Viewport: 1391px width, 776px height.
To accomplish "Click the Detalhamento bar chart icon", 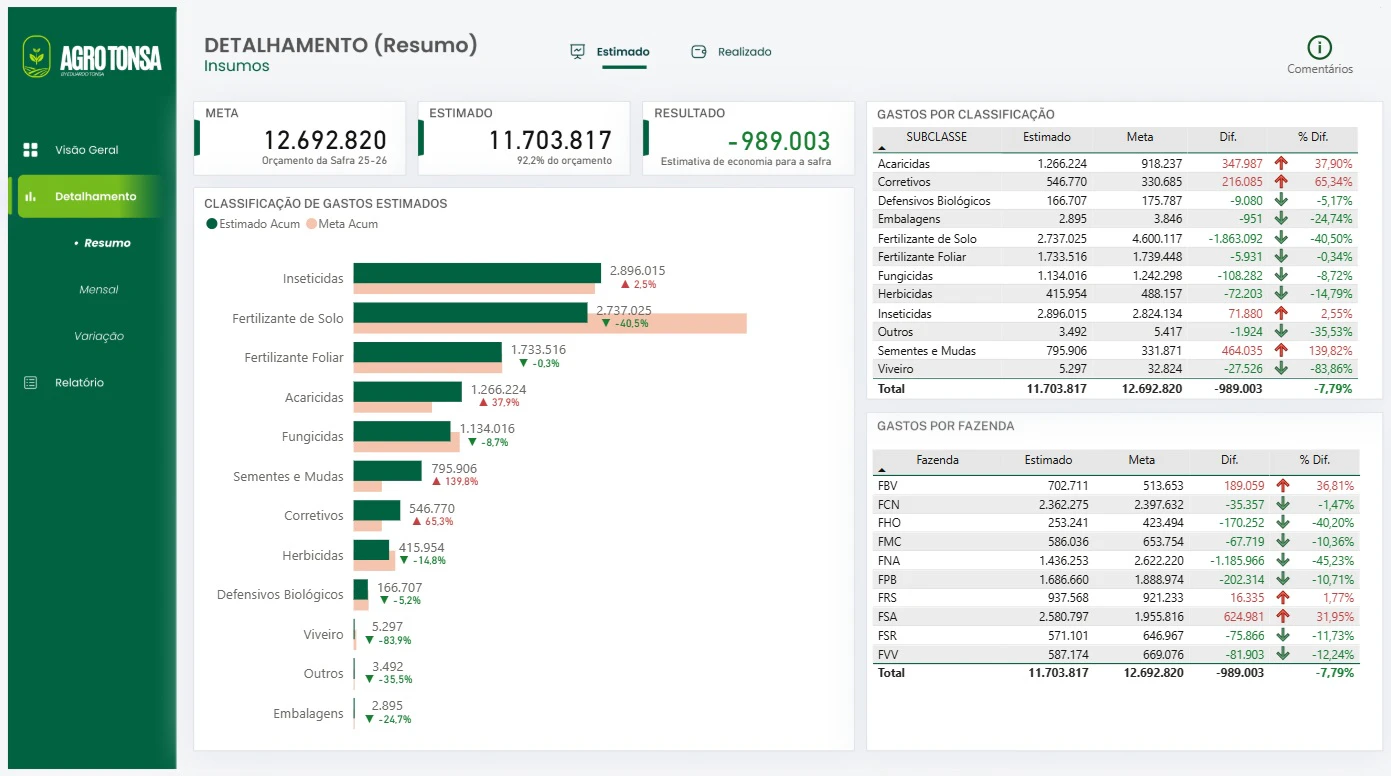I will (30, 197).
